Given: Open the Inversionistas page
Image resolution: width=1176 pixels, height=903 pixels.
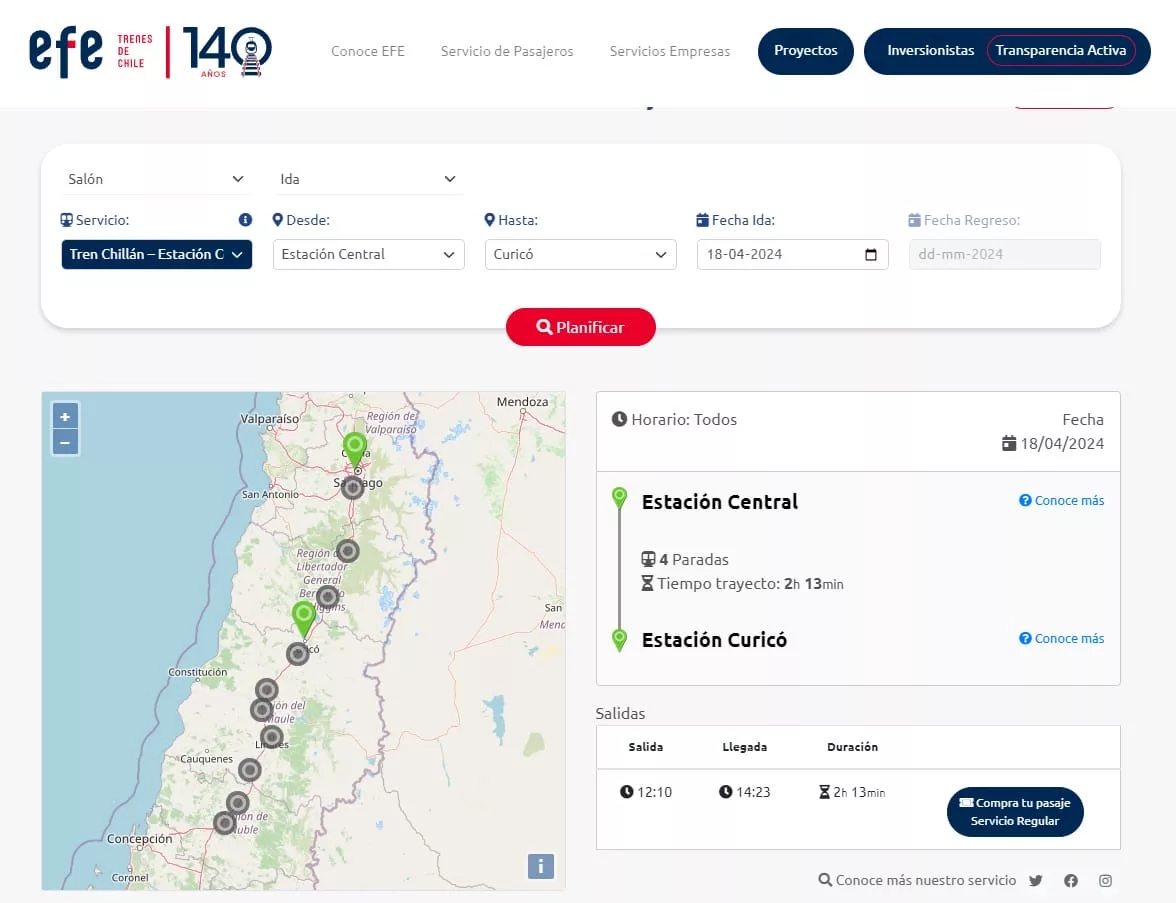Looking at the screenshot, I should coord(931,51).
